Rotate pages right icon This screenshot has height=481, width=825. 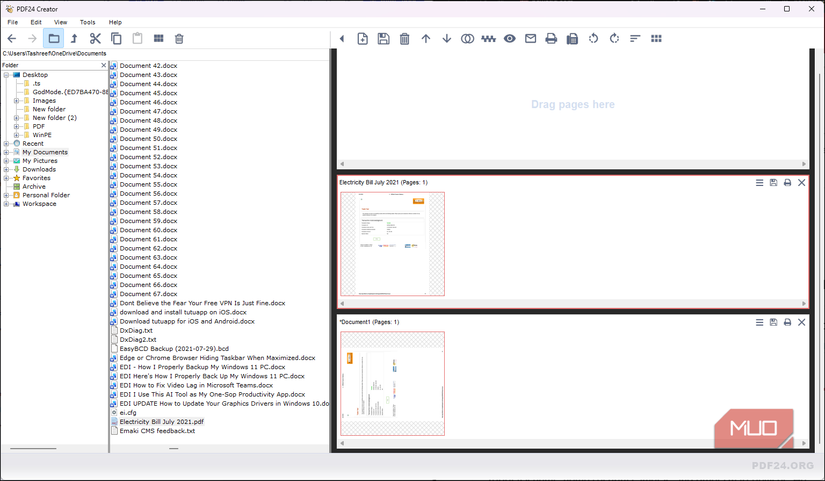click(614, 38)
